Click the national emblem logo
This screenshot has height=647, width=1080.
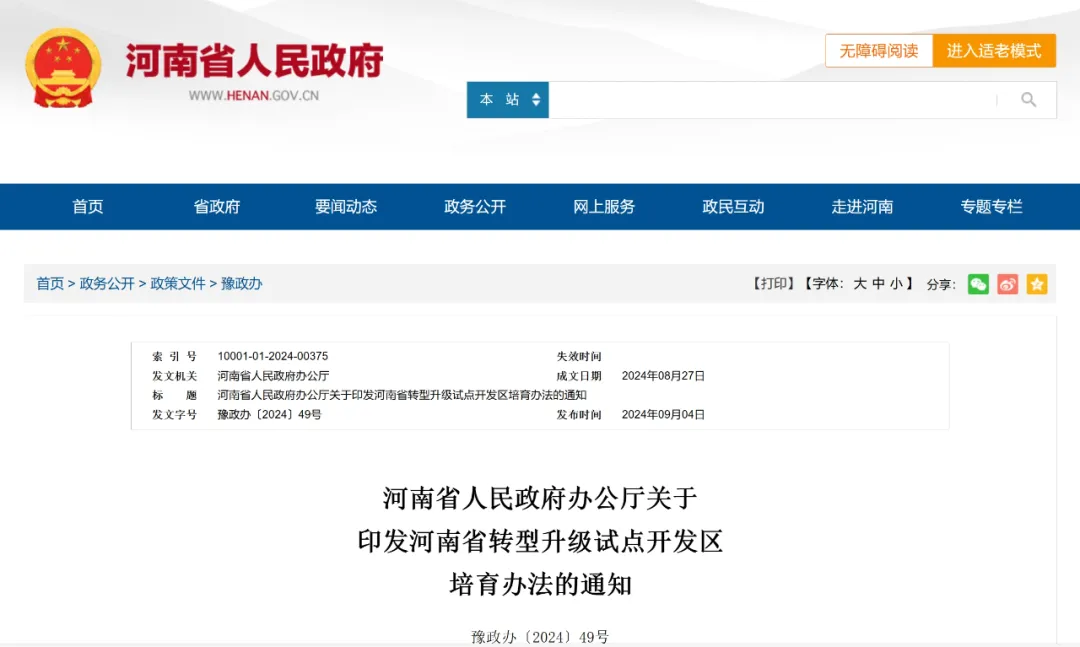point(63,67)
